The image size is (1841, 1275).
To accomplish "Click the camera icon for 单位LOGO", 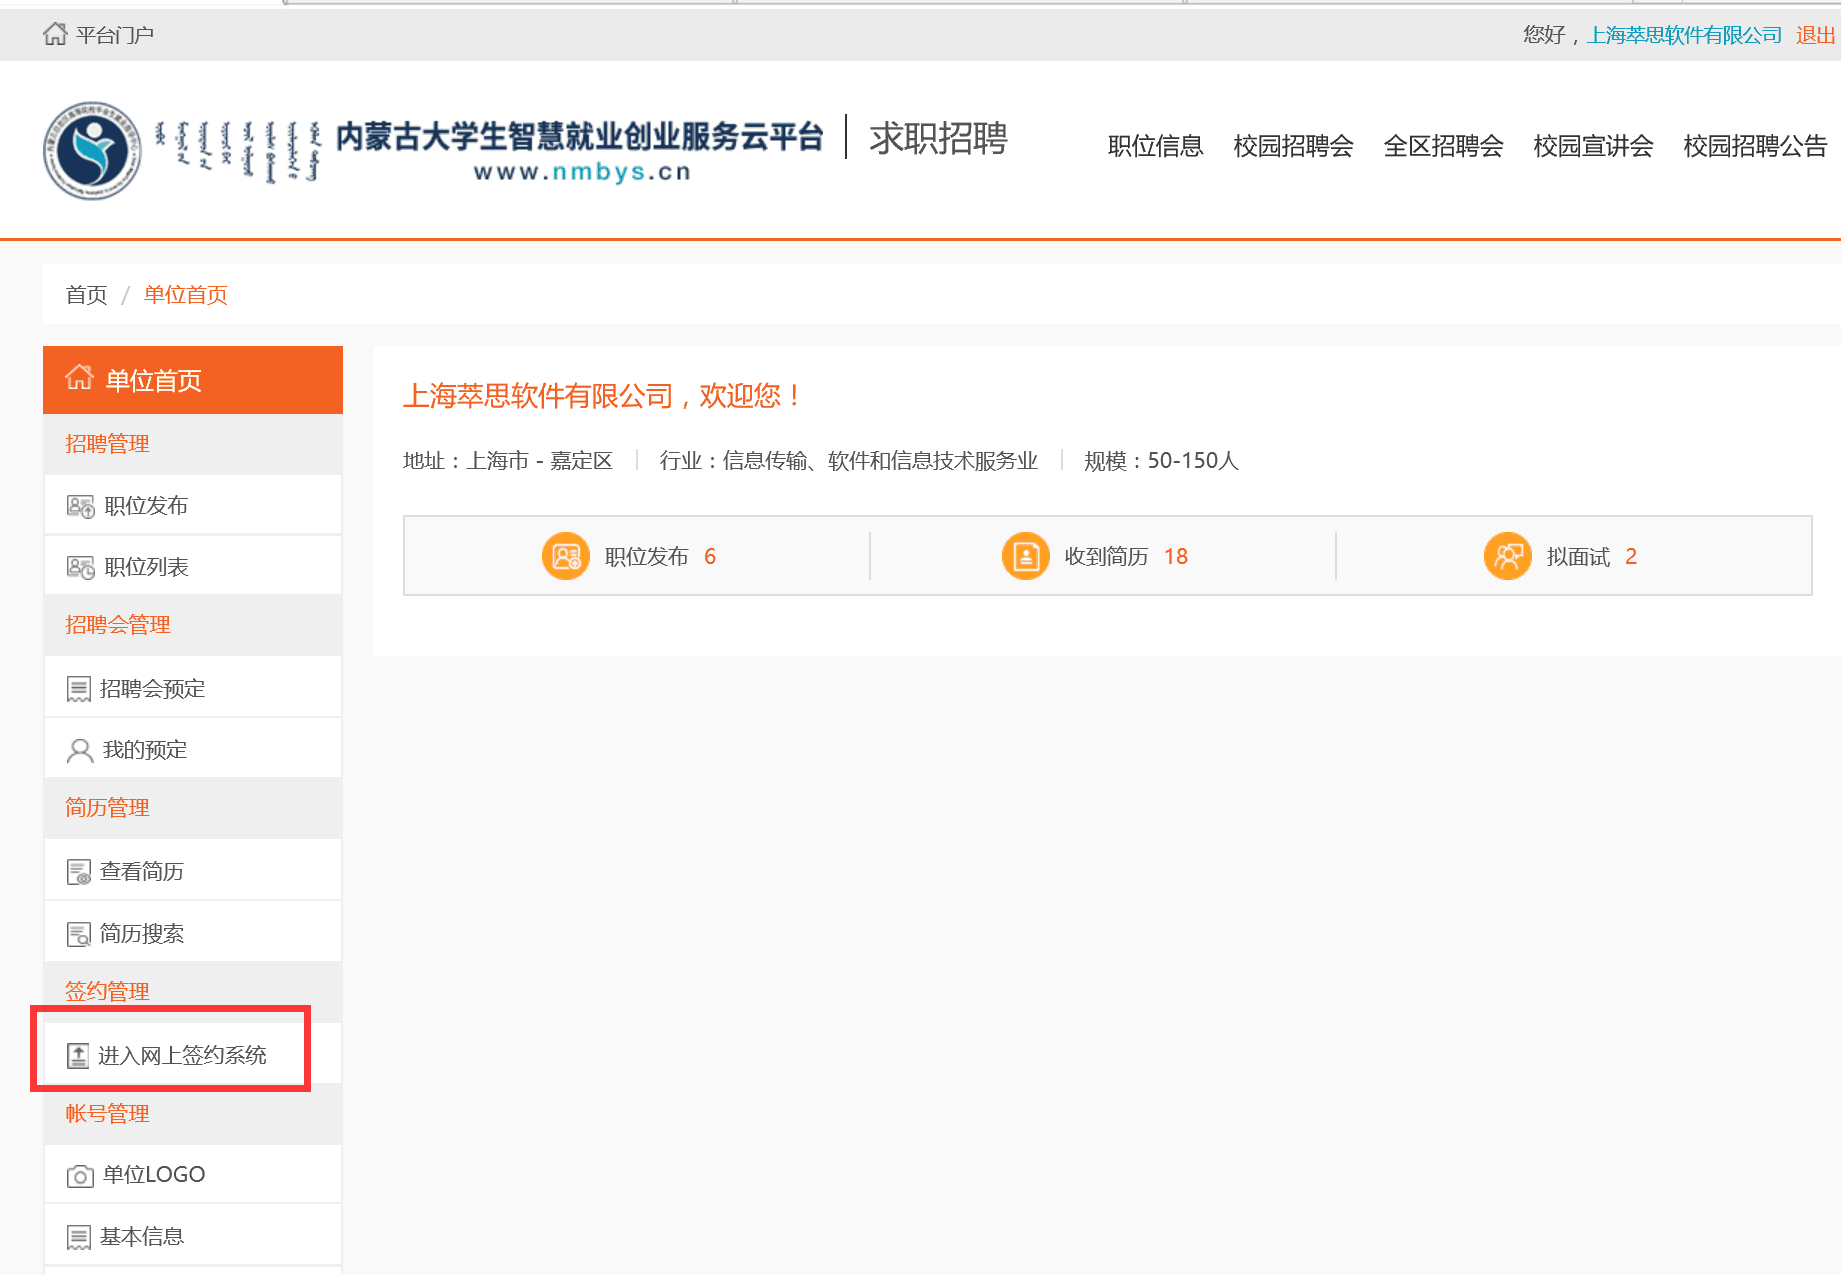I will (x=80, y=1176).
